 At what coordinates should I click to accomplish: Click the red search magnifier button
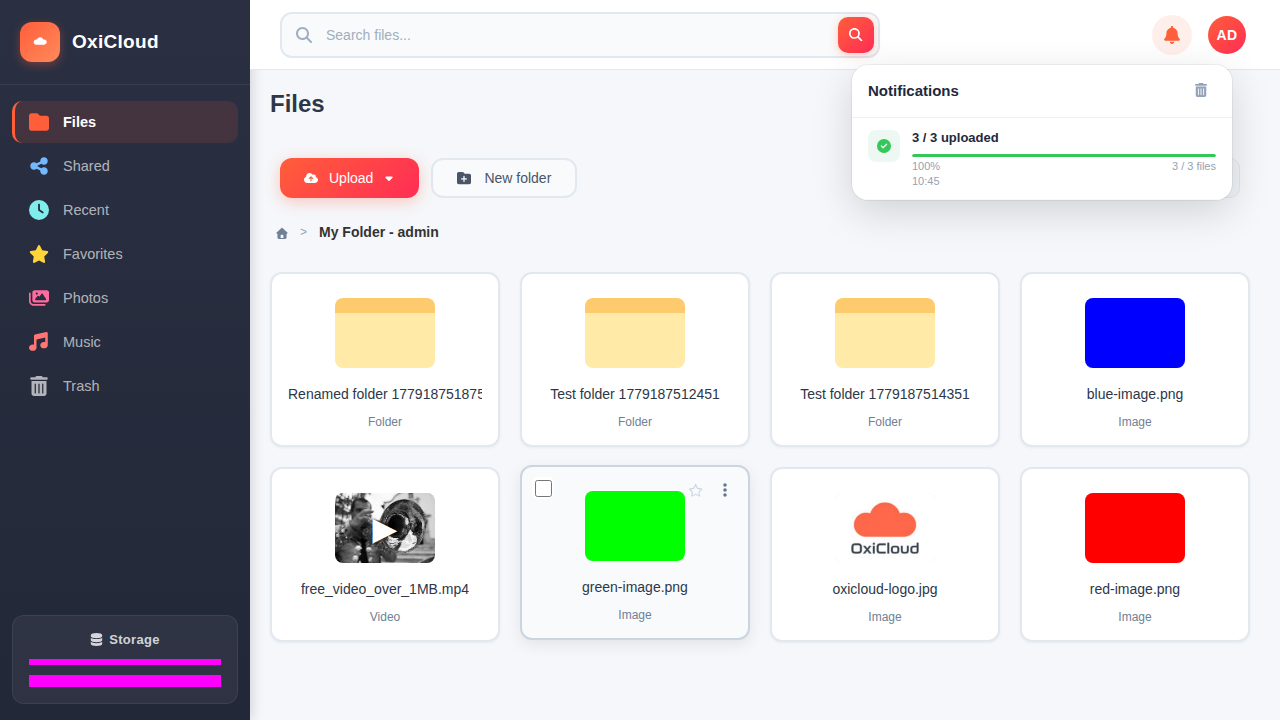click(x=856, y=35)
